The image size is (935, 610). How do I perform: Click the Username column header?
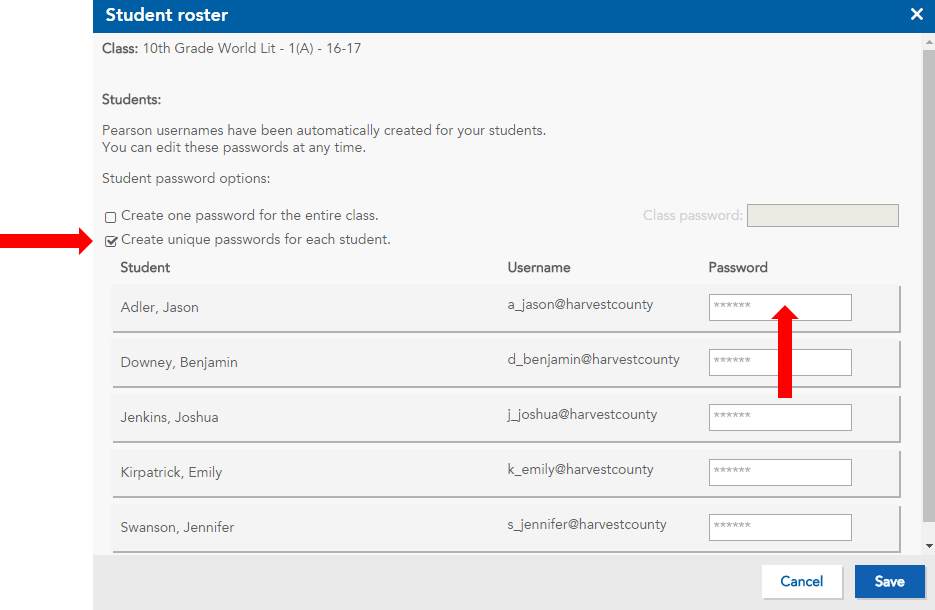[x=538, y=267]
